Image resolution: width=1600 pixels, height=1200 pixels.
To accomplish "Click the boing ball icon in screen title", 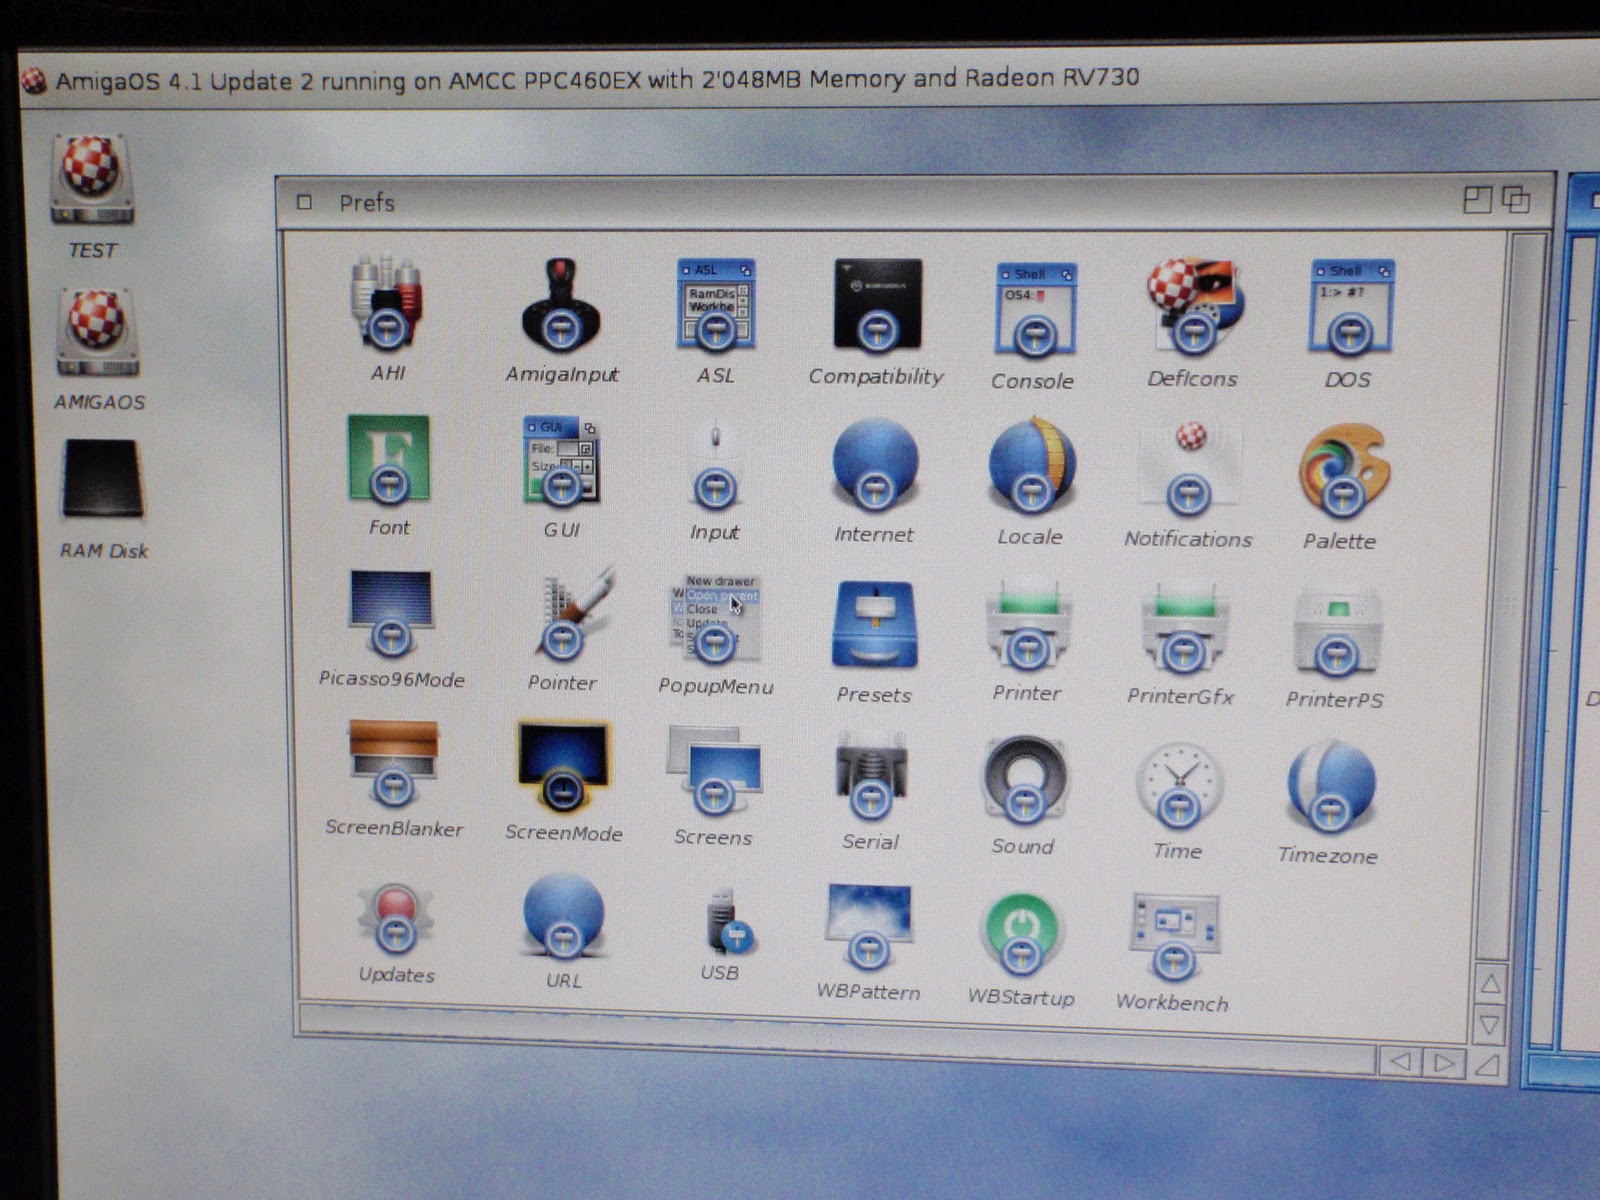I will (x=35, y=81).
